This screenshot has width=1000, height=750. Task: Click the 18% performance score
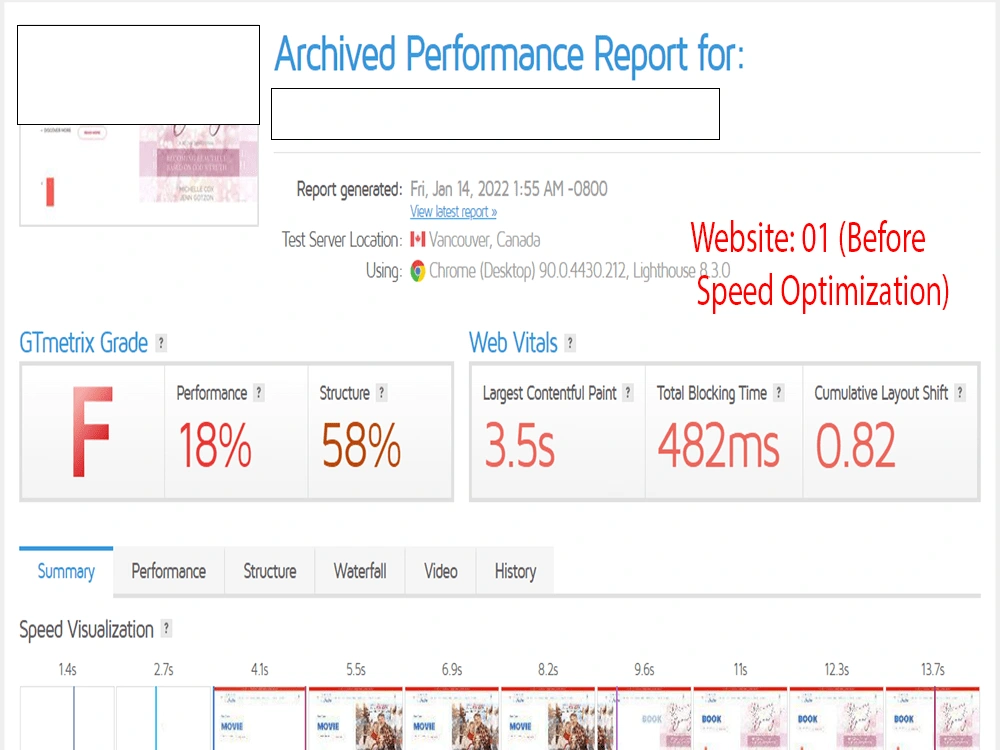215,445
